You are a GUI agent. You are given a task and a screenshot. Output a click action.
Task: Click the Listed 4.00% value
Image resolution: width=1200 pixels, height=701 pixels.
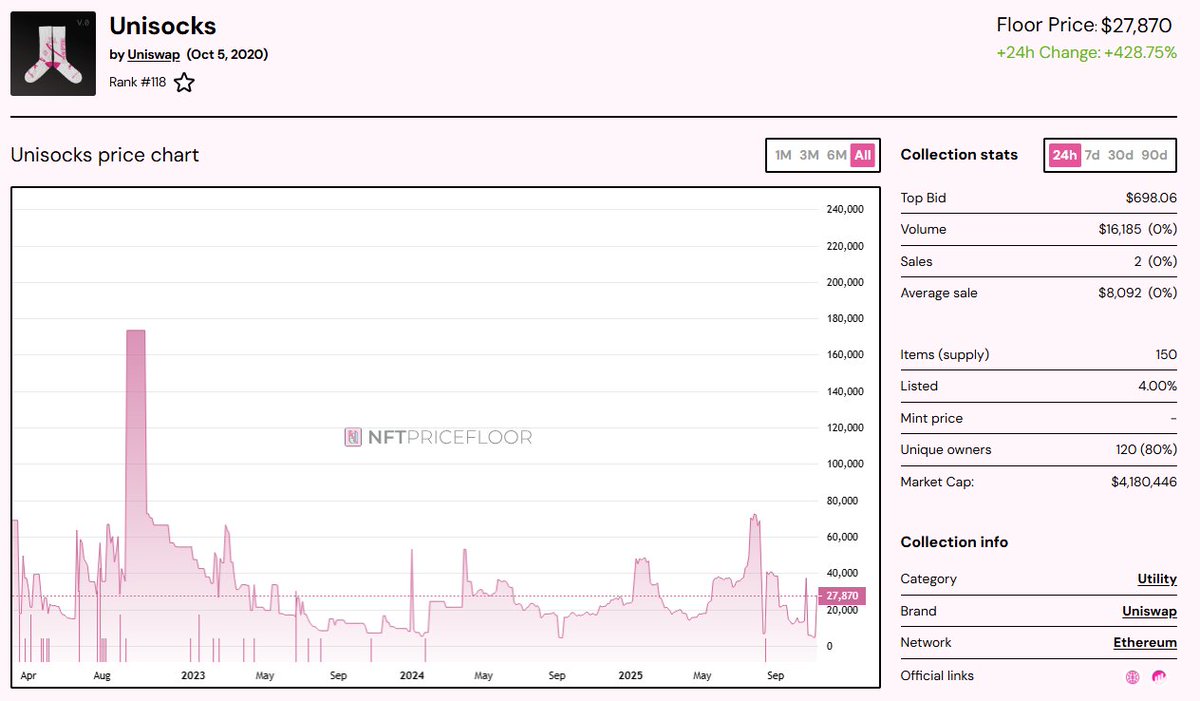1157,386
